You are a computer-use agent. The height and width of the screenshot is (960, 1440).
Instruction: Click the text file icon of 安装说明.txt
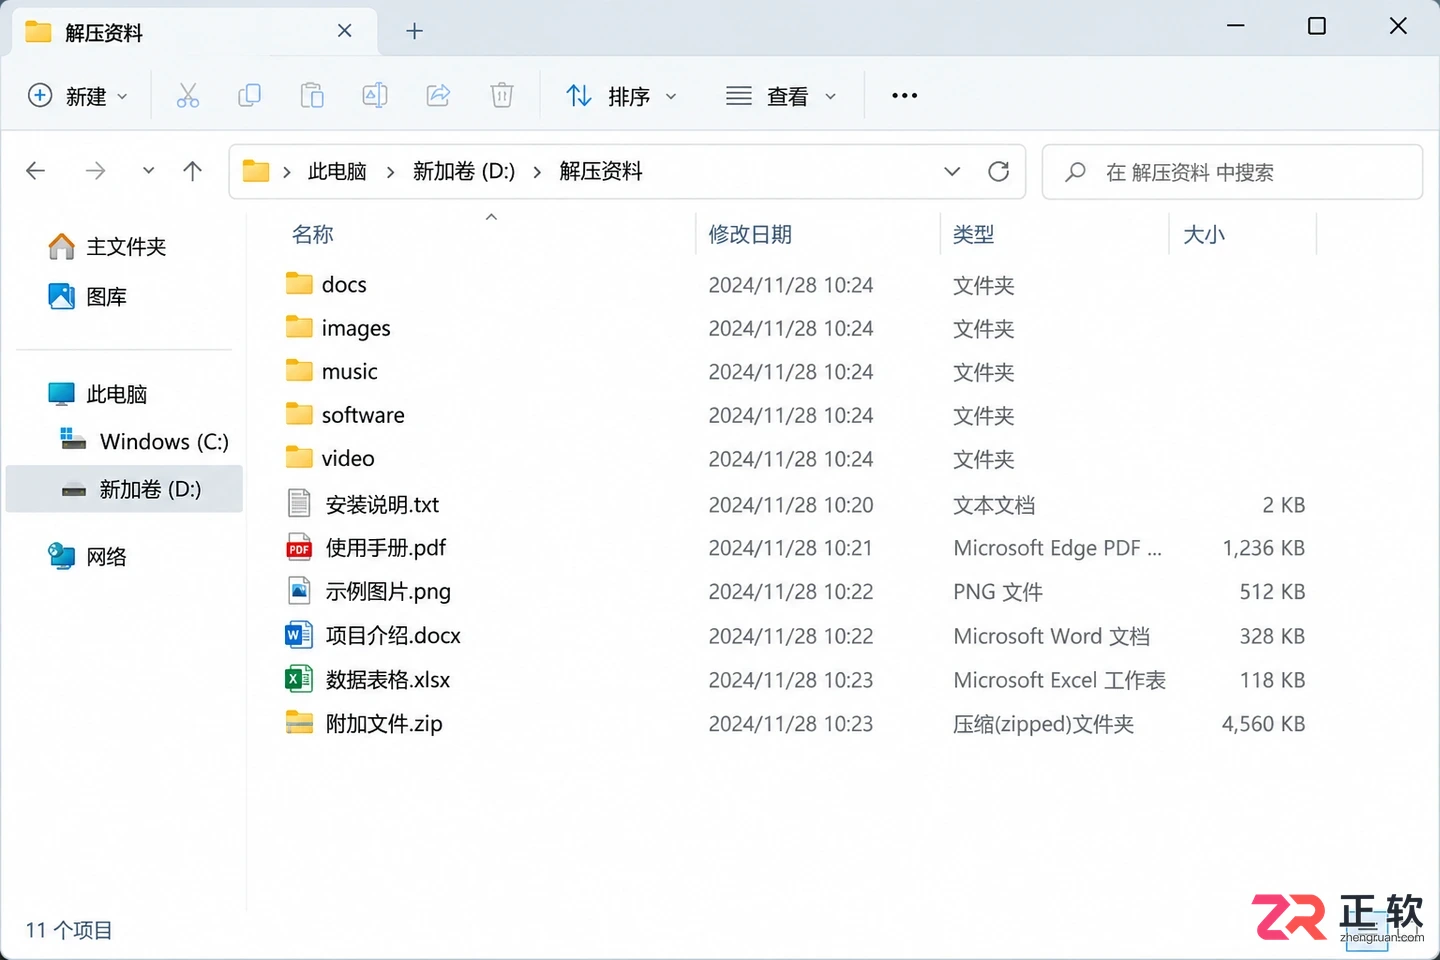pos(299,503)
